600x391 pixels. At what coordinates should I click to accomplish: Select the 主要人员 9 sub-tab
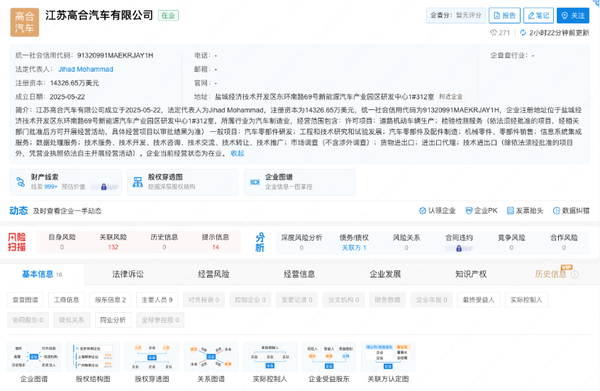click(x=157, y=300)
